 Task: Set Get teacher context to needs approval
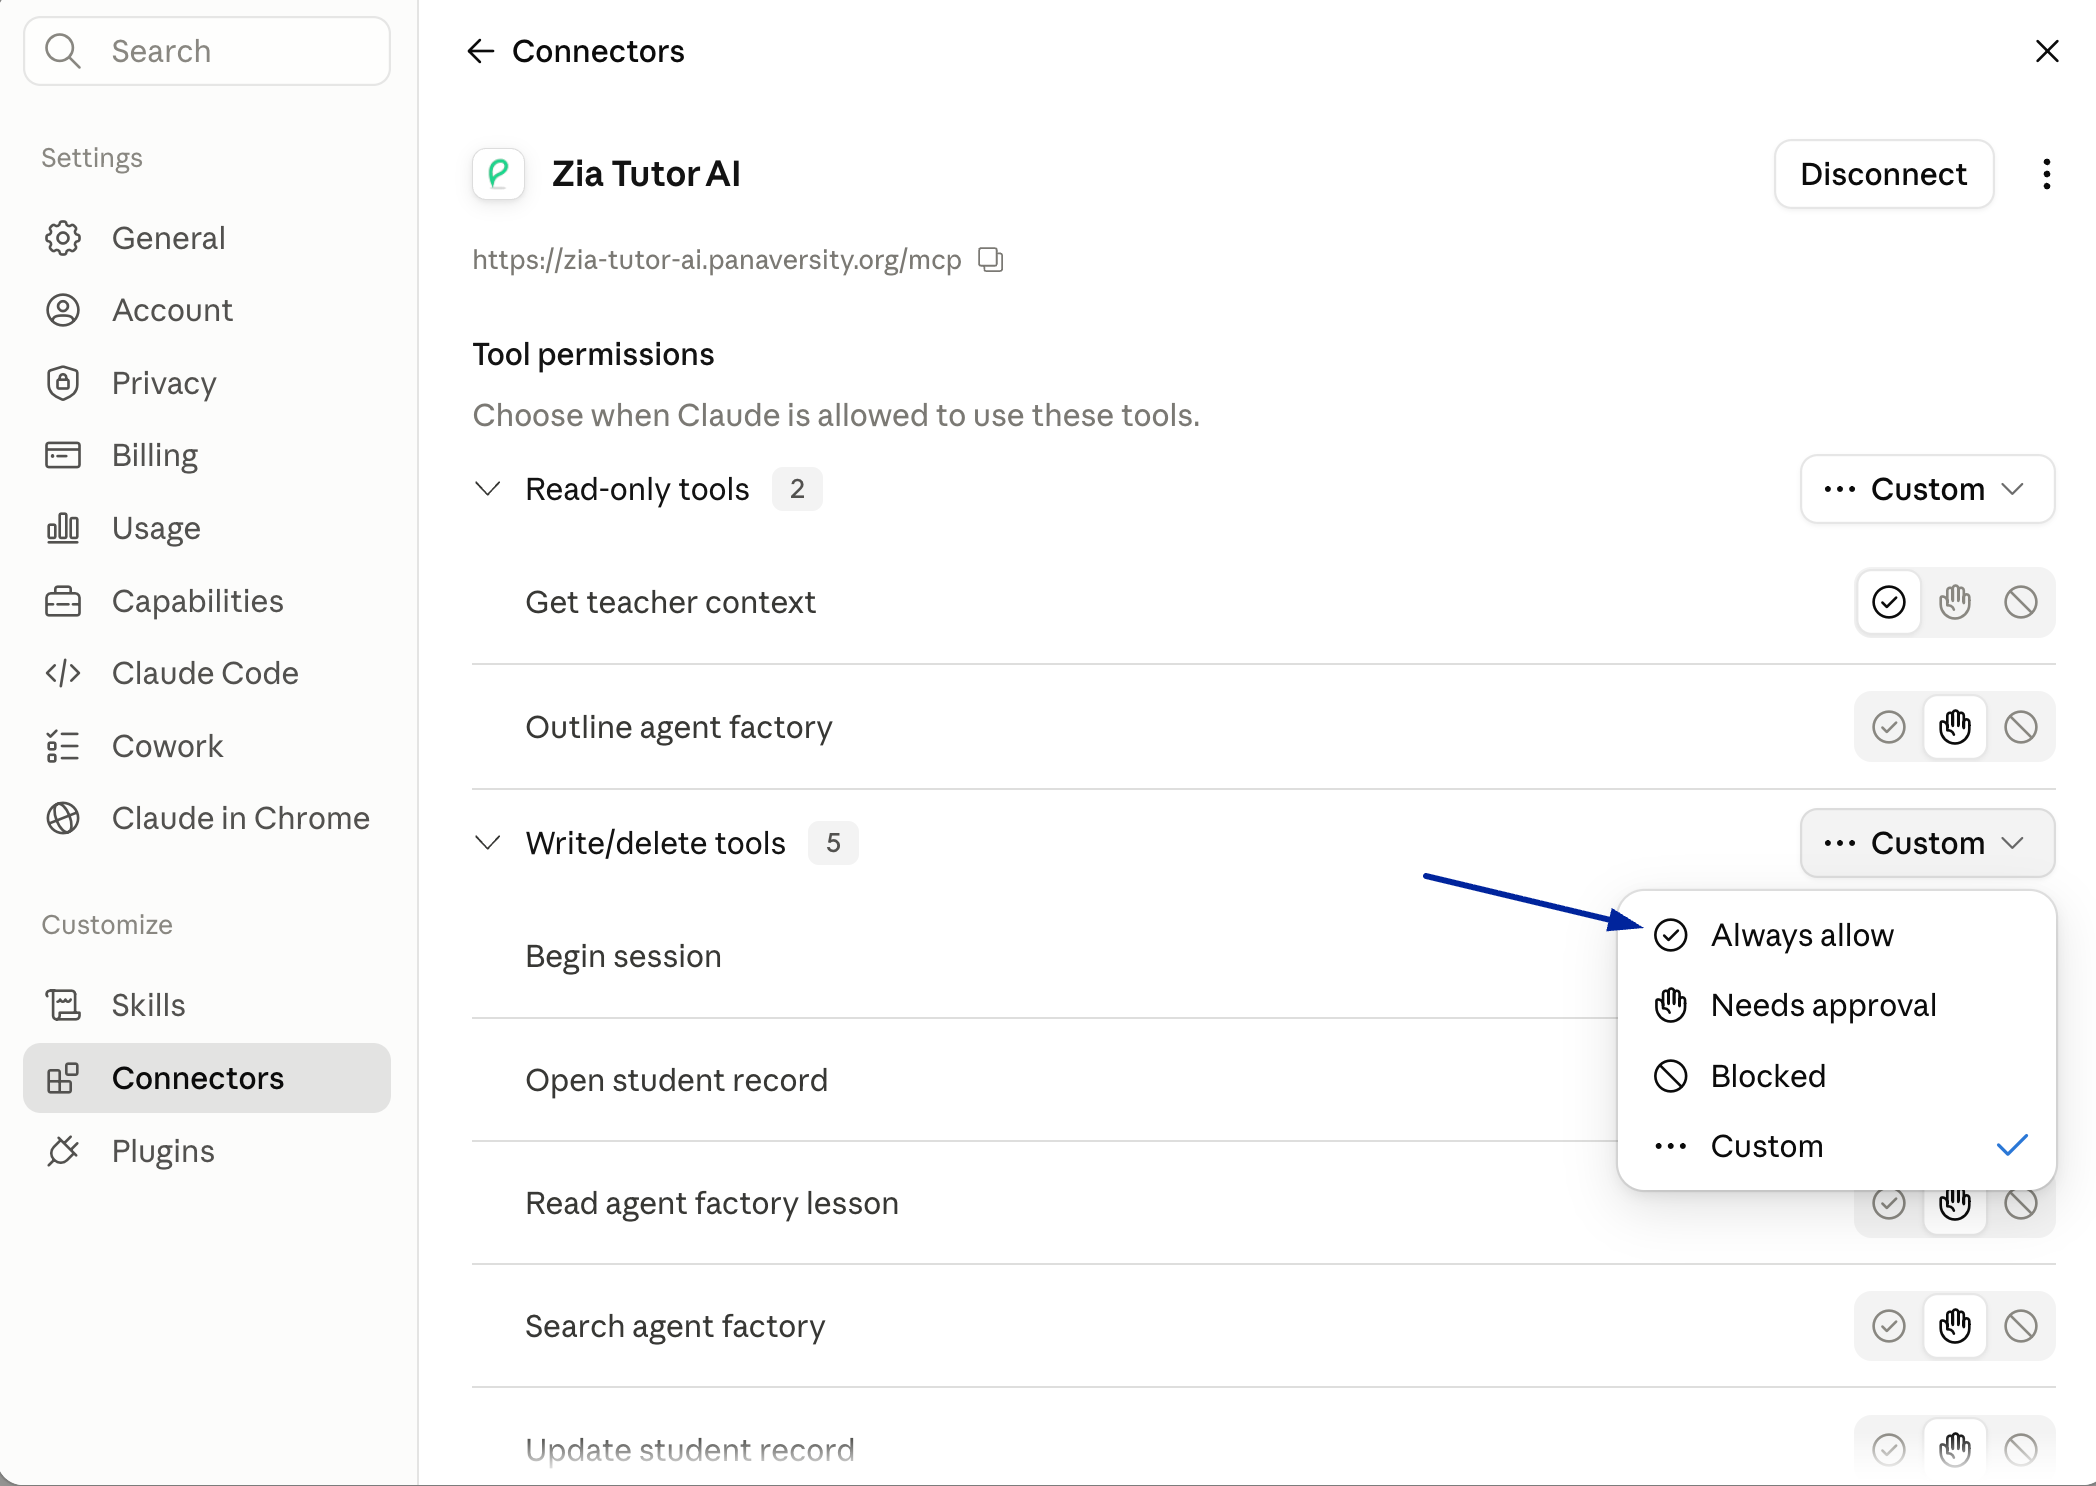click(1955, 602)
